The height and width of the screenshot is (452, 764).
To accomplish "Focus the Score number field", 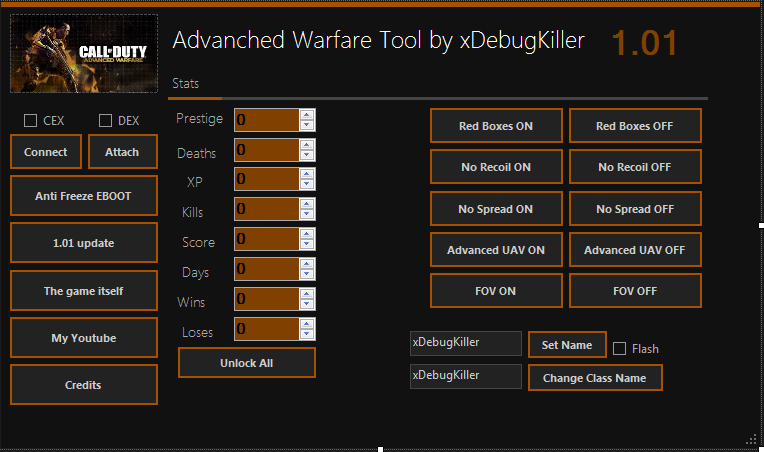I will point(267,239).
